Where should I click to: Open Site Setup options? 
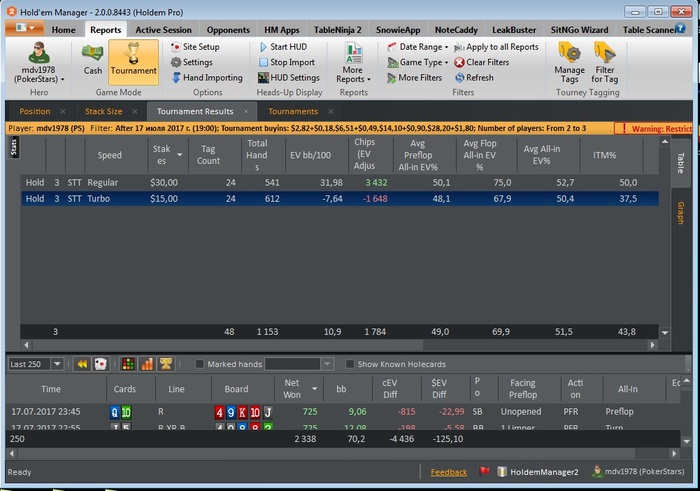point(195,47)
